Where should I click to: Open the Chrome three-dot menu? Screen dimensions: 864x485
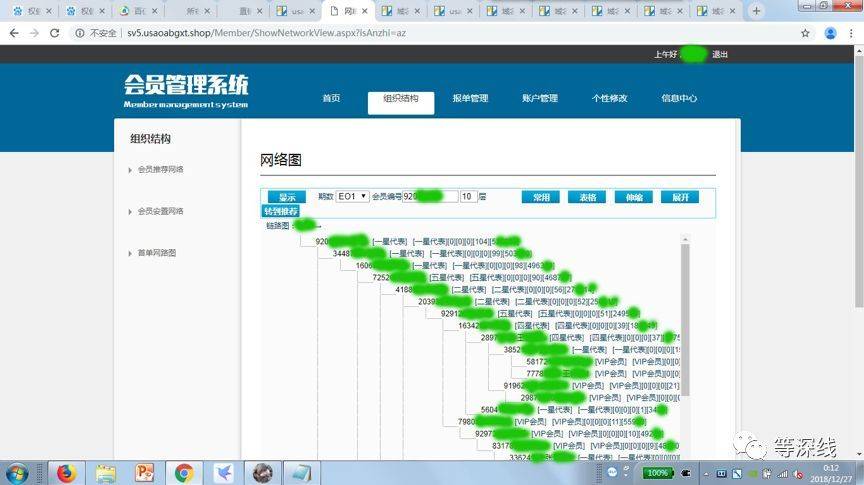(x=851, y=33)
